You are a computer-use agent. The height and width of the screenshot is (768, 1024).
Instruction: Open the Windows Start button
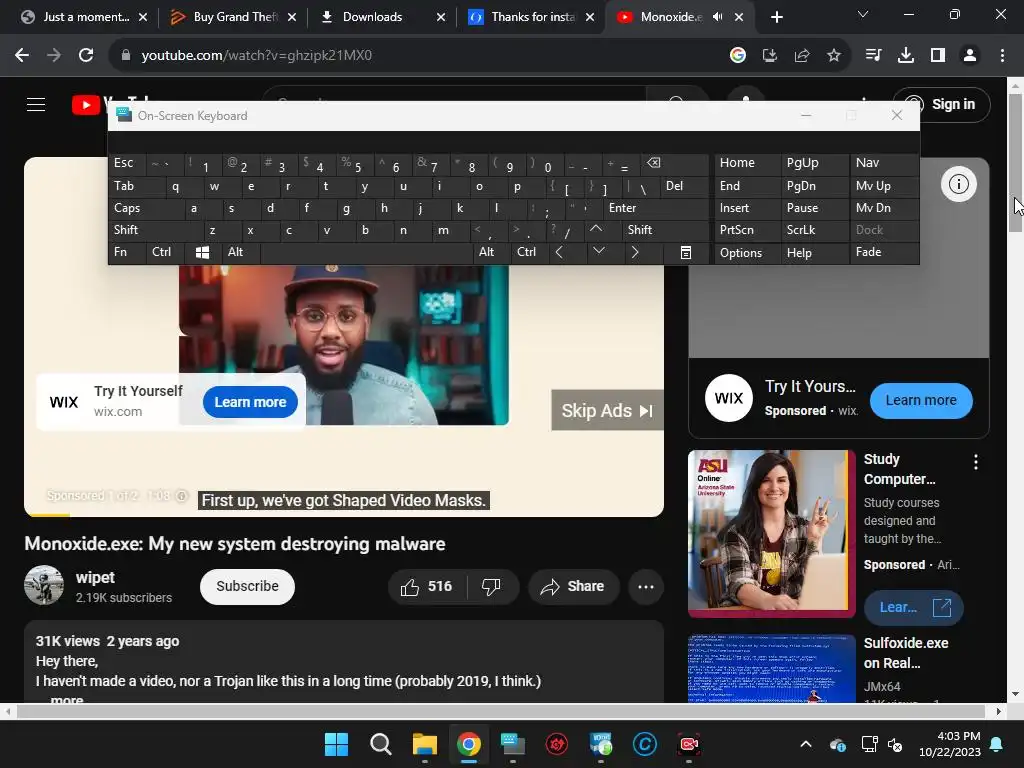(336, 744)
